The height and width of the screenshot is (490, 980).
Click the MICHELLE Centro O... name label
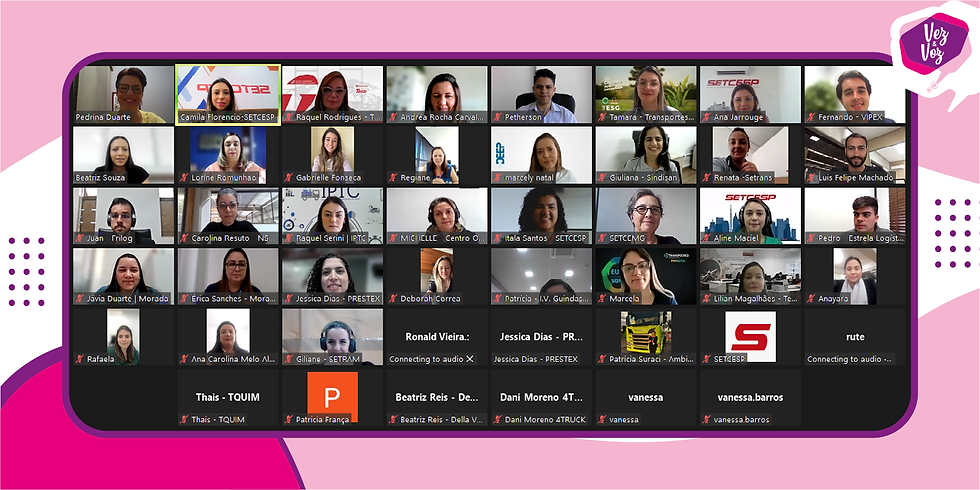[x=442, y=238]
